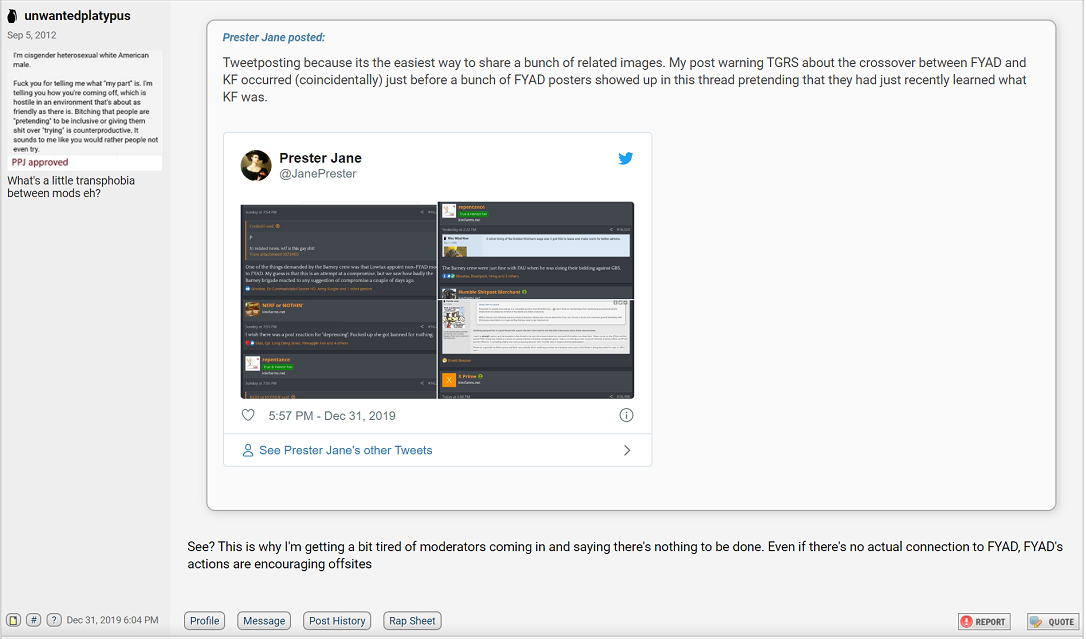Open the left tweet screenshot image

click(x=339, y=300)
